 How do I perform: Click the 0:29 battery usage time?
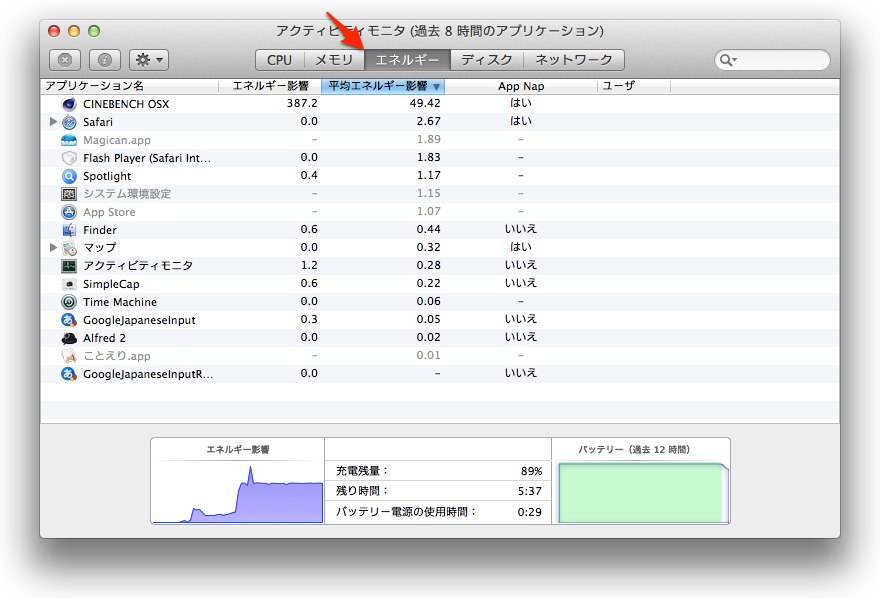530,512
